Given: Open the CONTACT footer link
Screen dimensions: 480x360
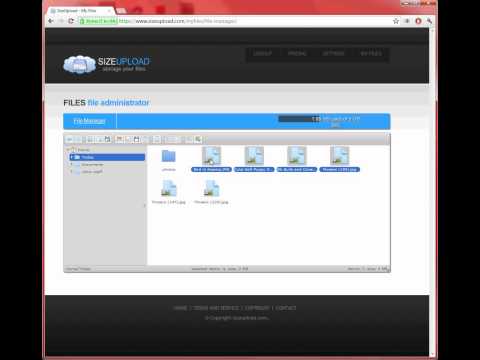Looking at the screenshot, I should [286, 308].
